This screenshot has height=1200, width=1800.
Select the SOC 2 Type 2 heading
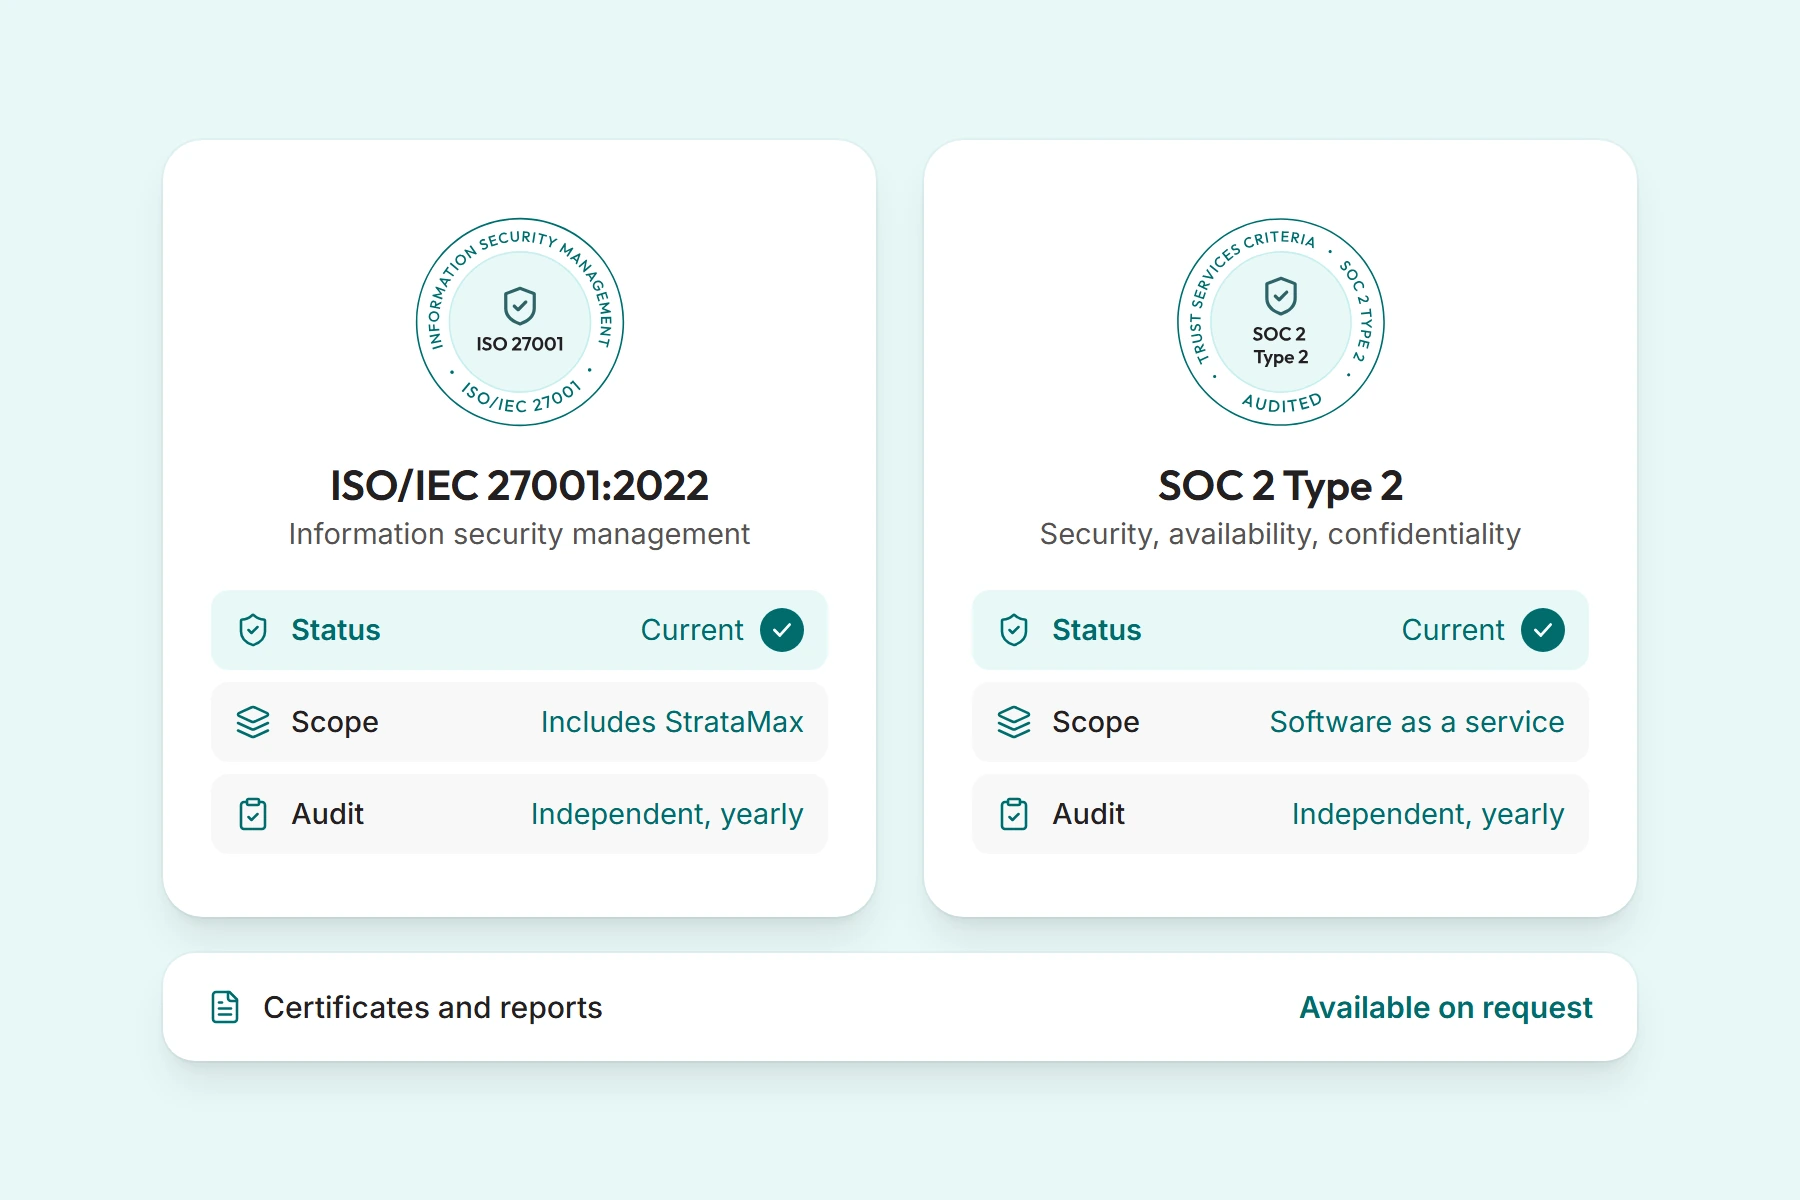(x=1281, y=486)
